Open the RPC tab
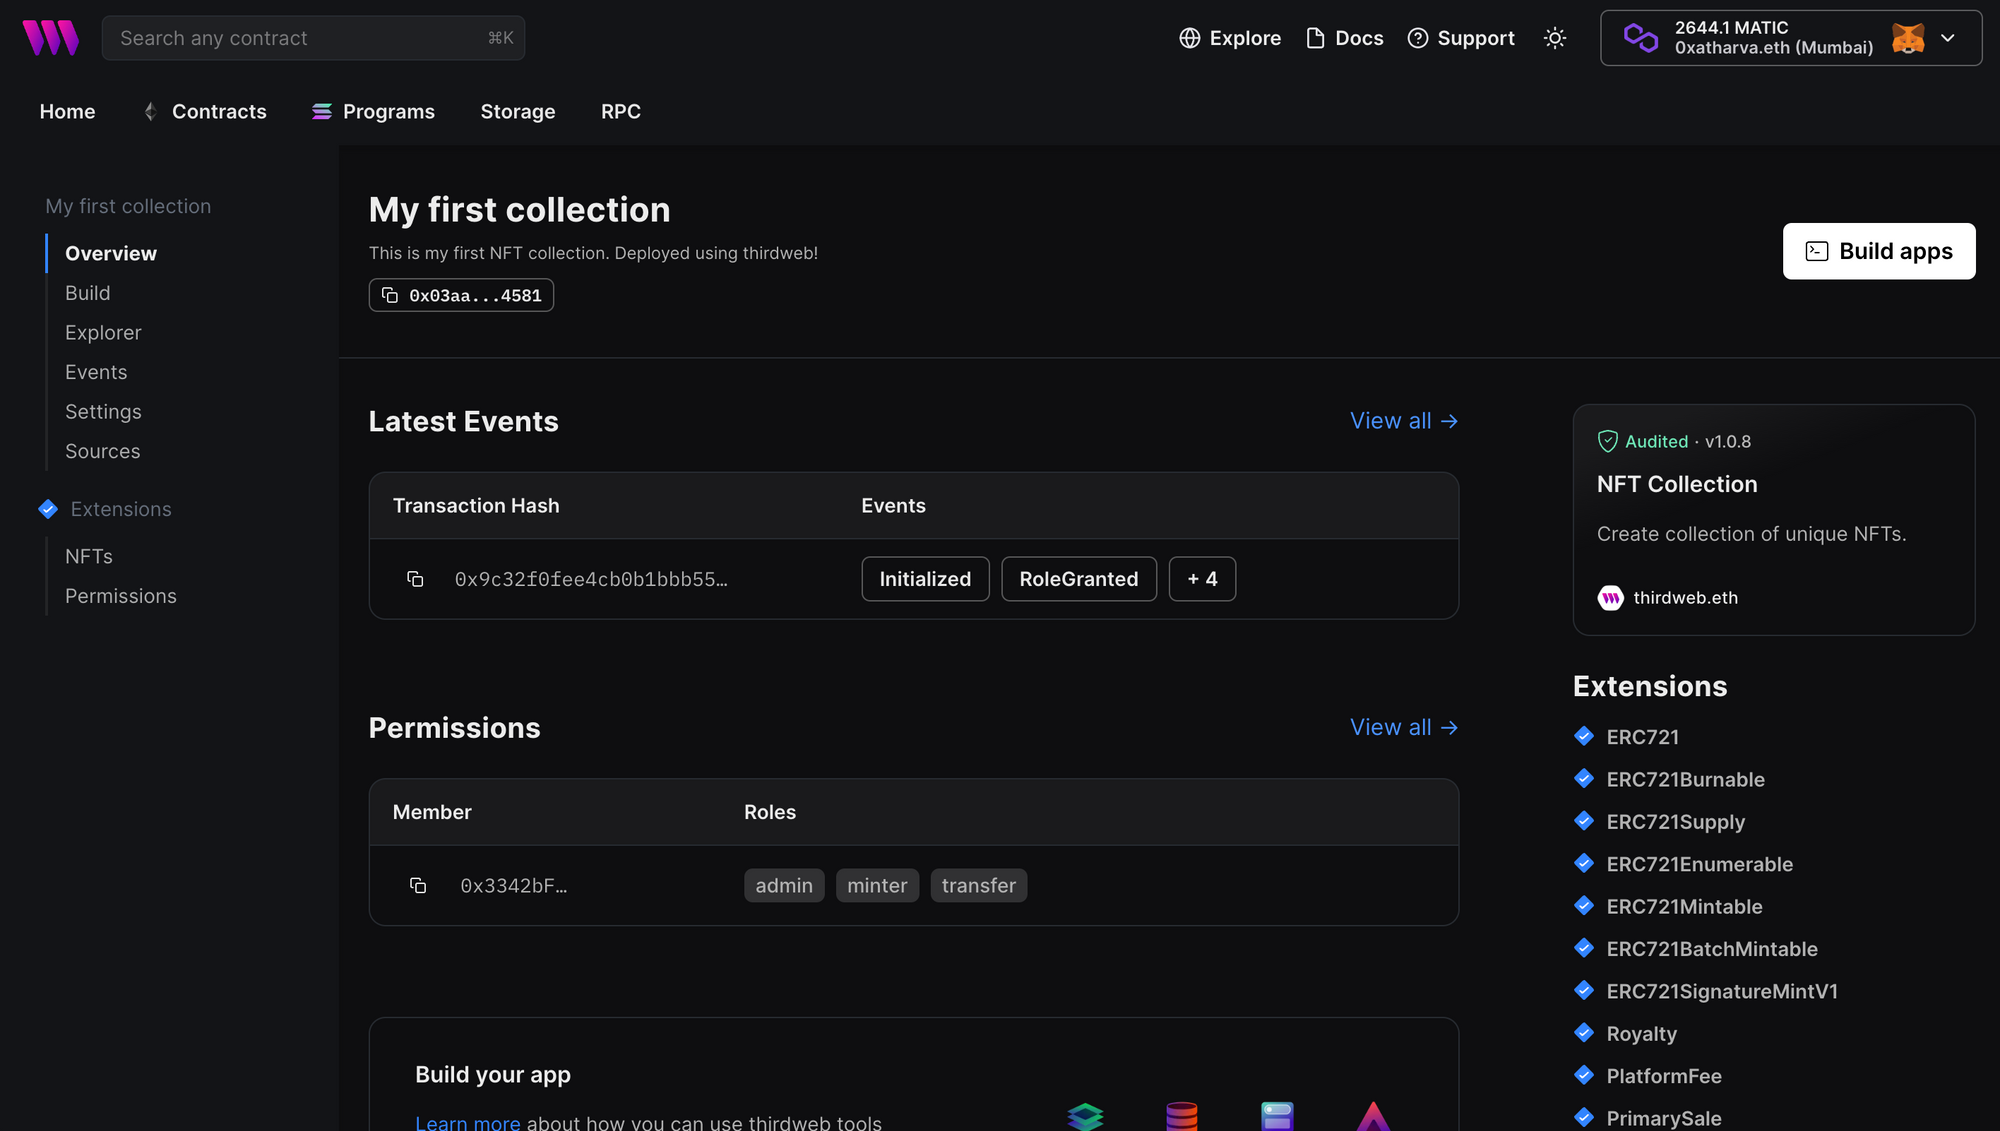This screenshot has height=1131, width=2000. 621,111
